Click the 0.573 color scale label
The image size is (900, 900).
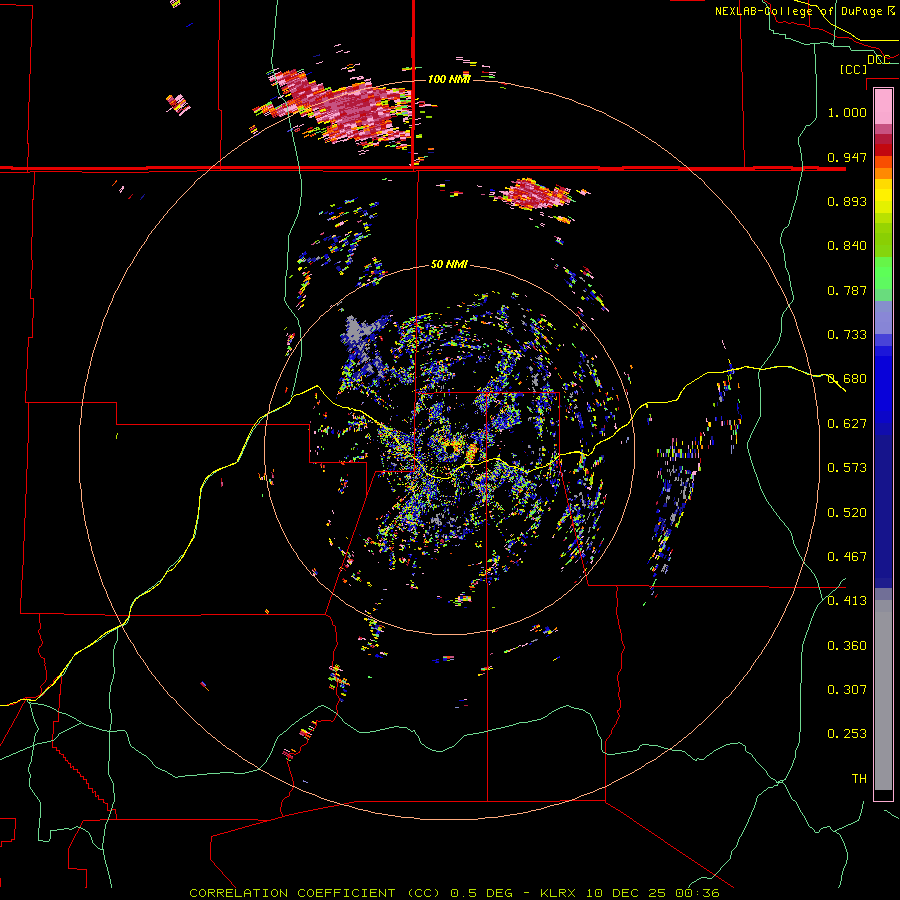[847, 468]
